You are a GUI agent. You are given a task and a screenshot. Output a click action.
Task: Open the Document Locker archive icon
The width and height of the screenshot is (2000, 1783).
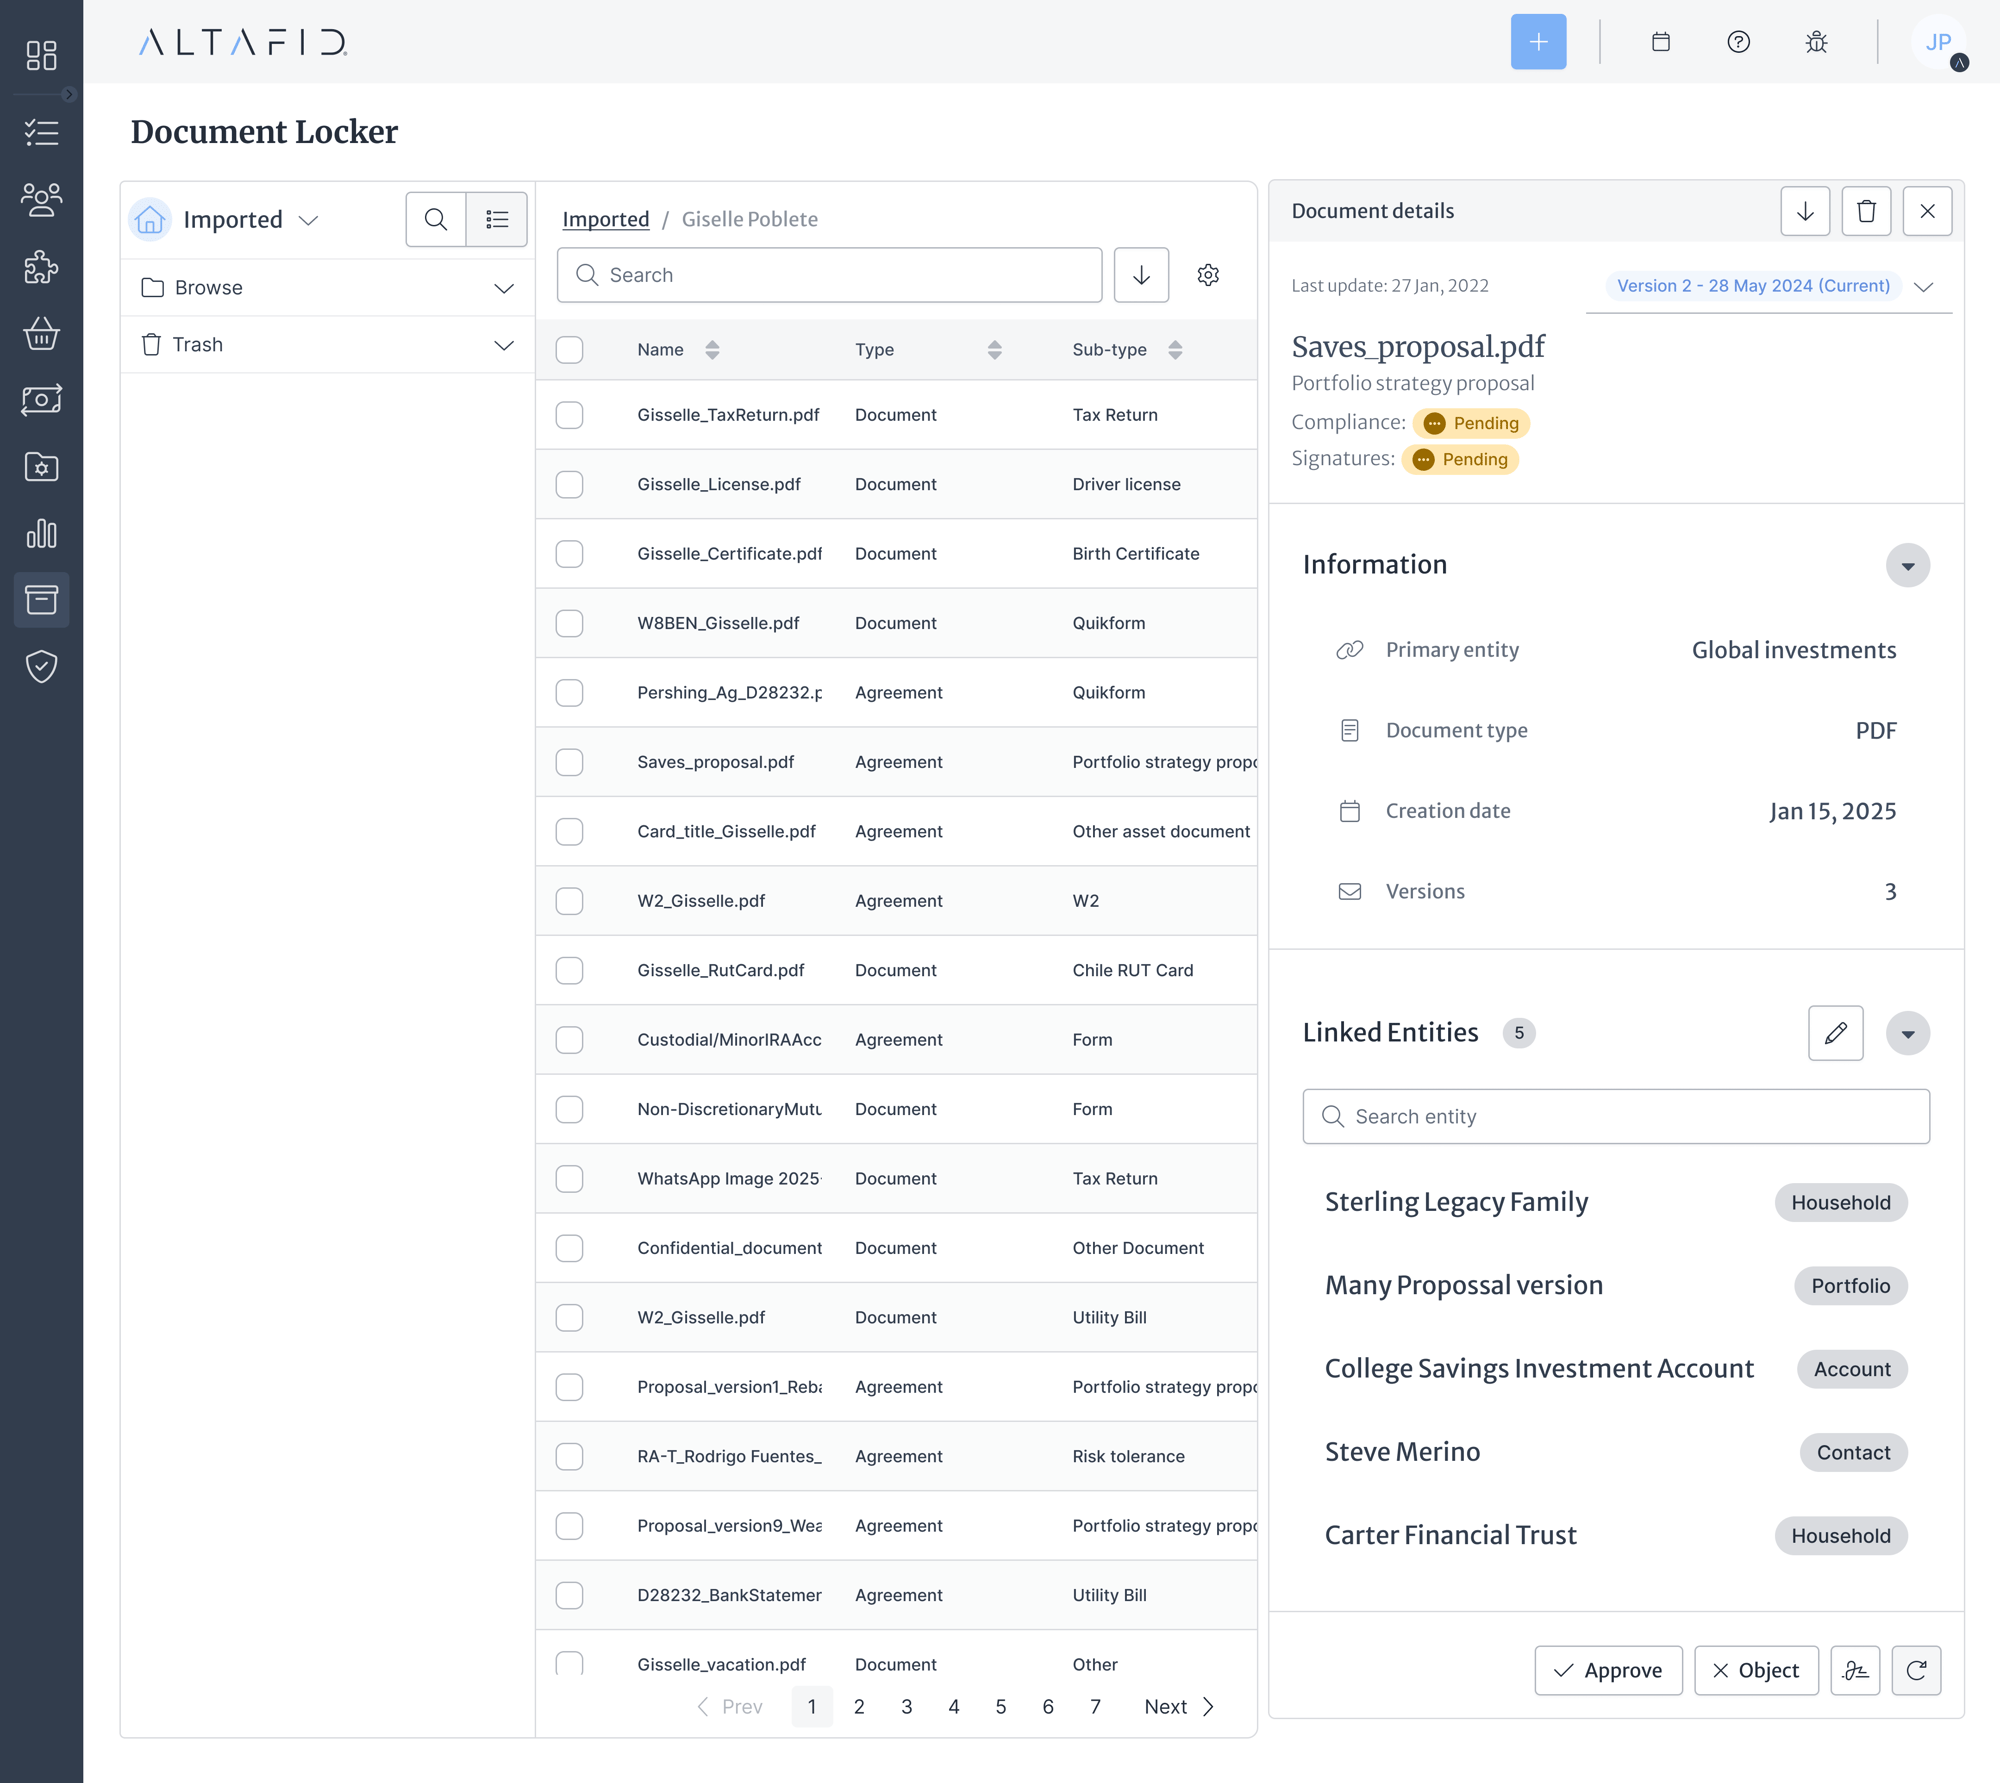[41, 600]
